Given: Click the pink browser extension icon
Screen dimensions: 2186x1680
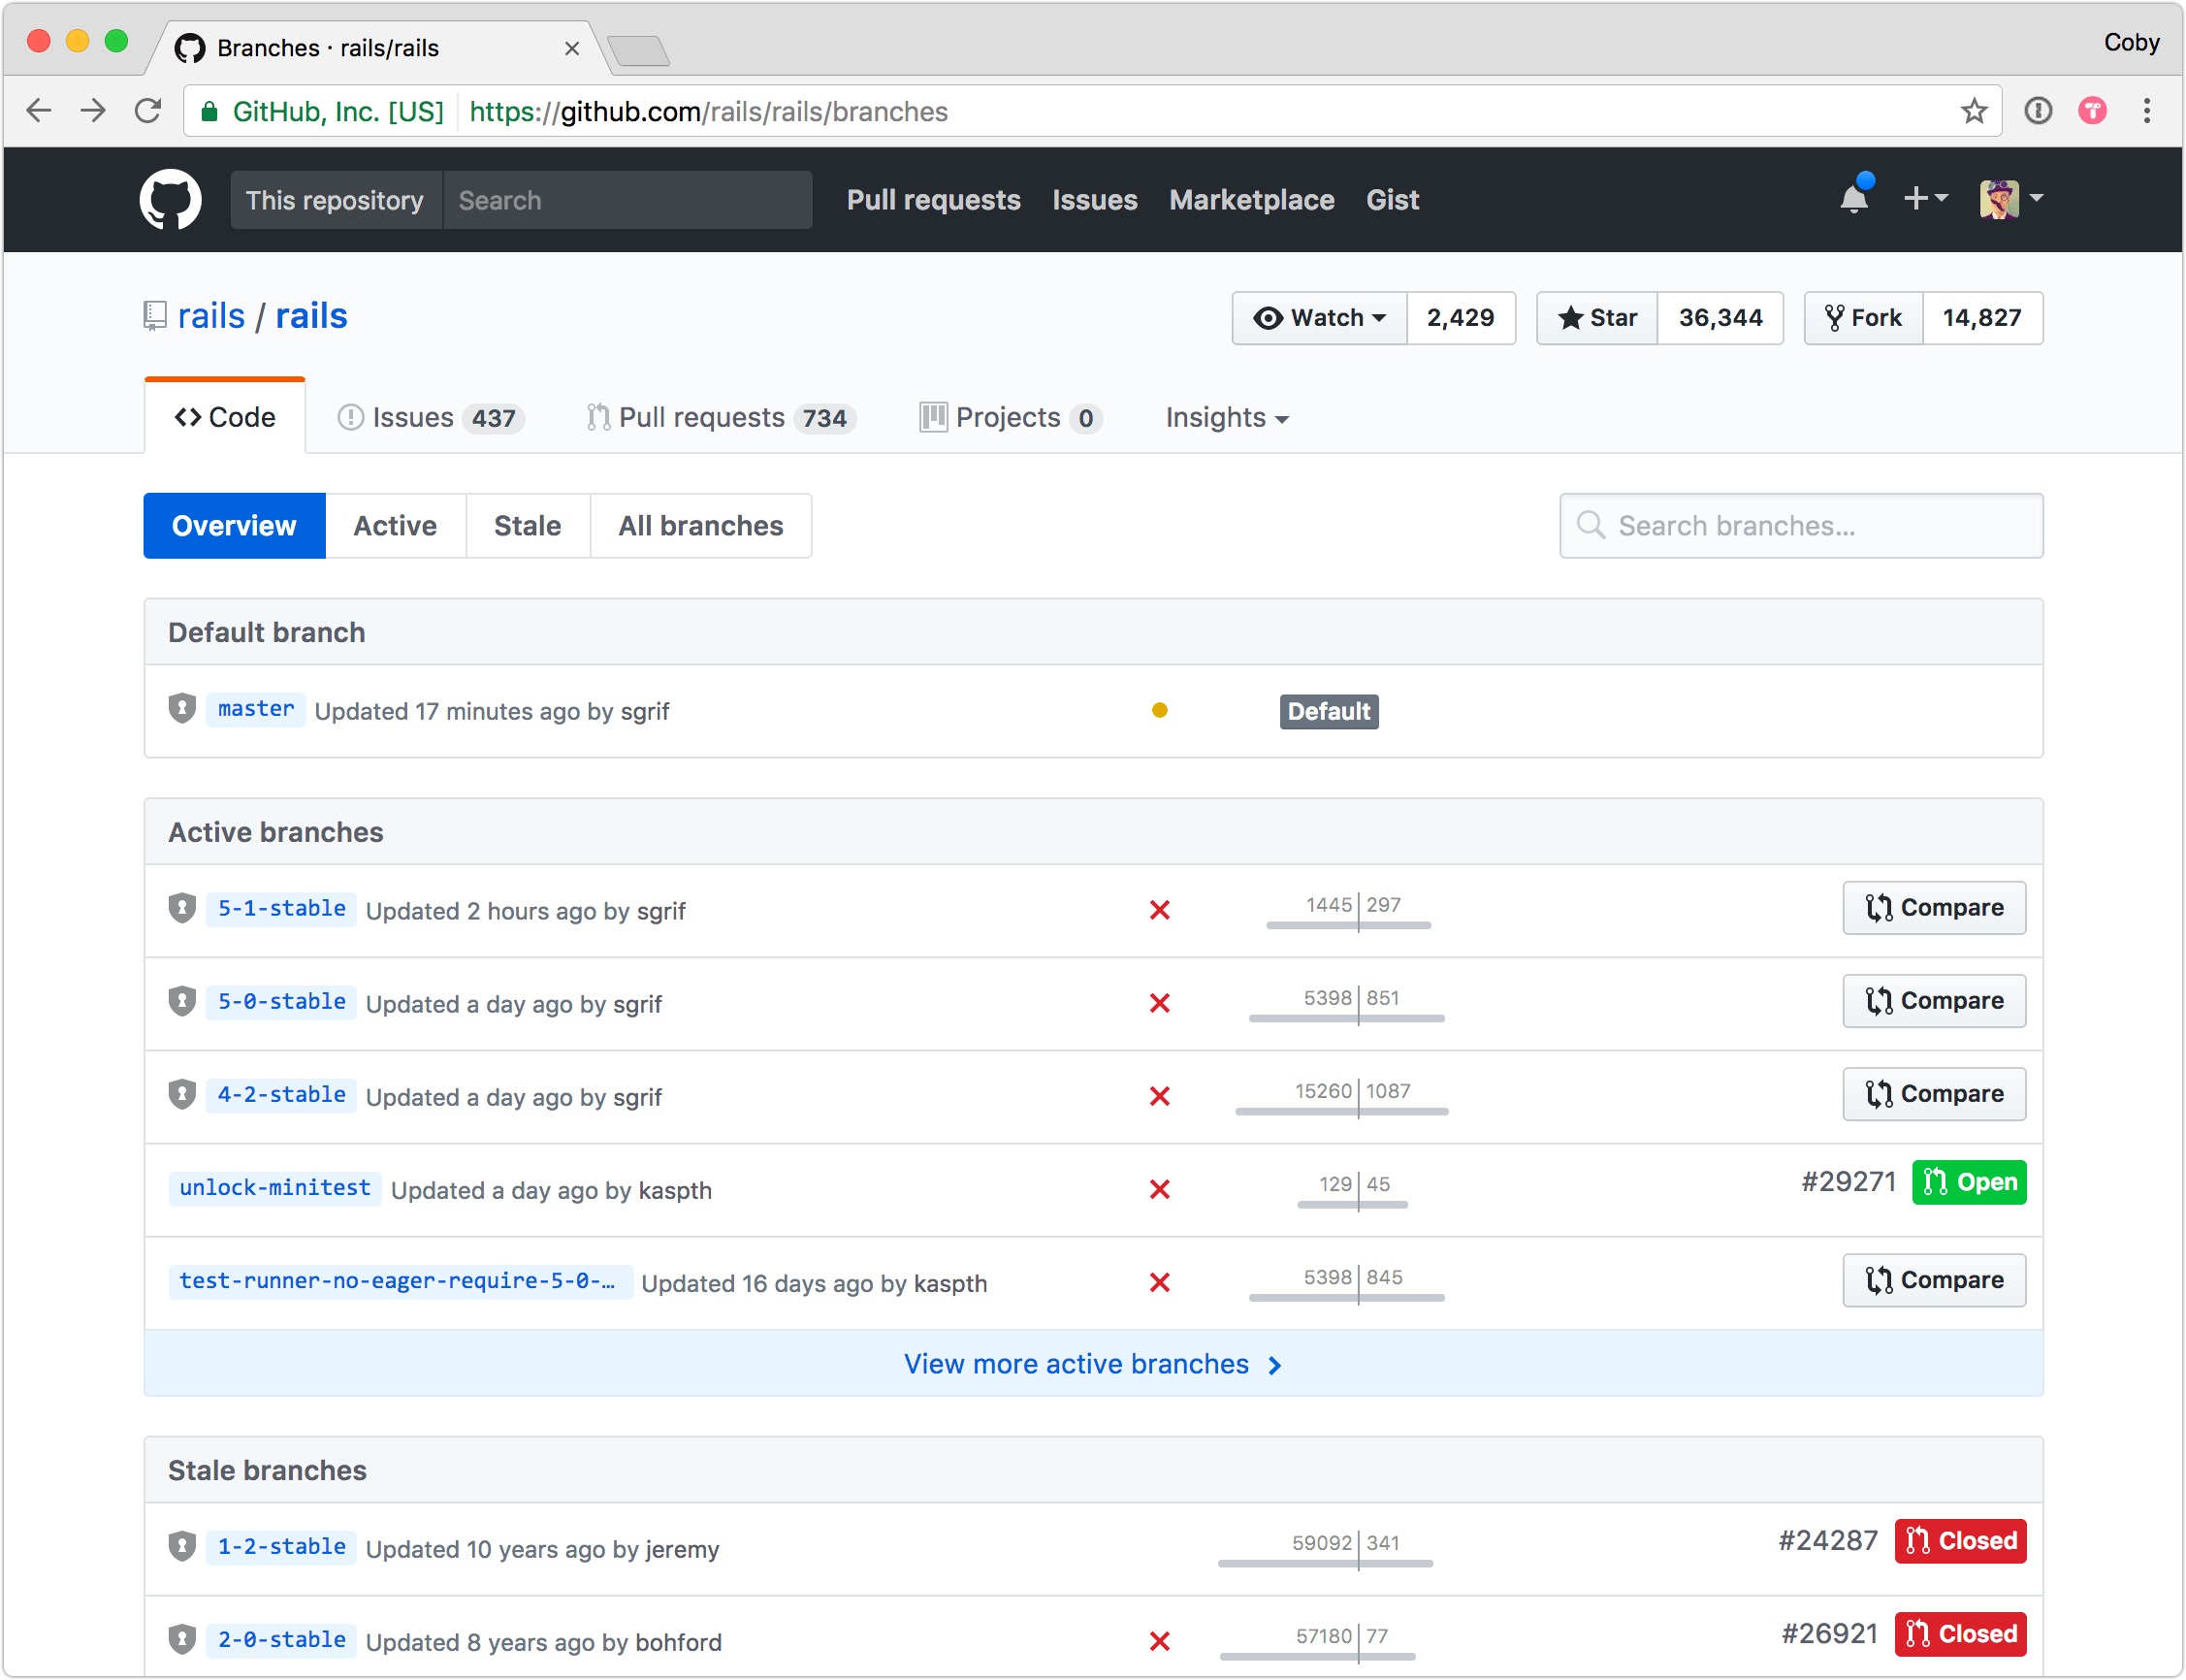Looking at the screenshot, I should click(x=2092, y=111).
